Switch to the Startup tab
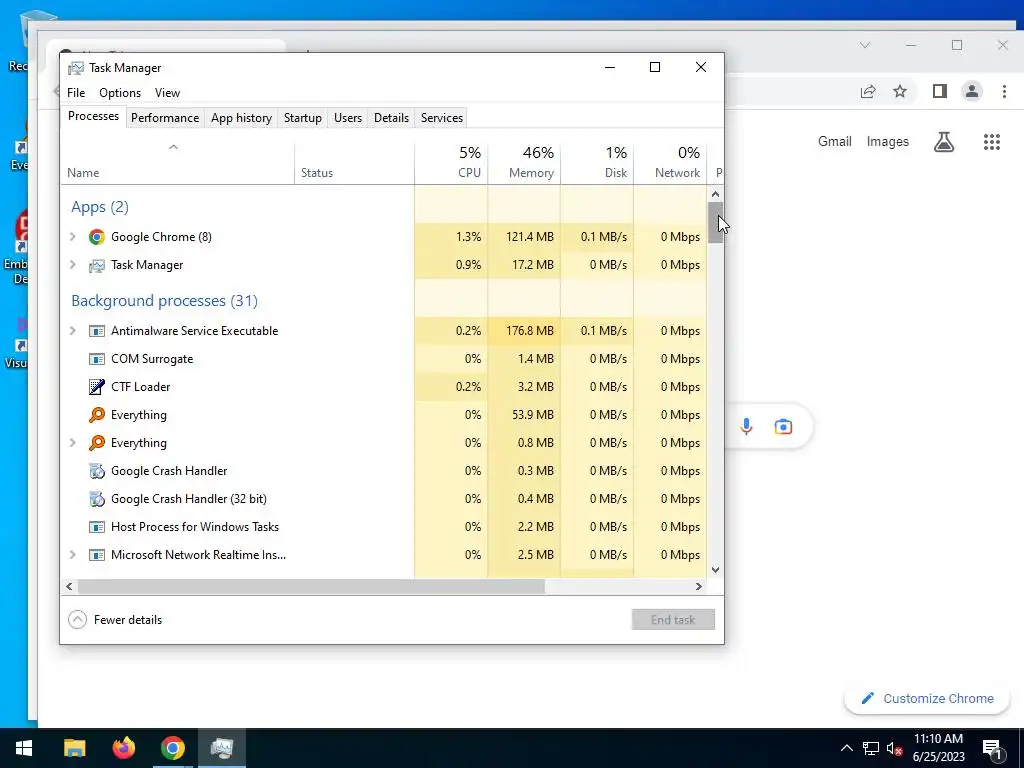The image size is (1024, 768). click(303, 118)
